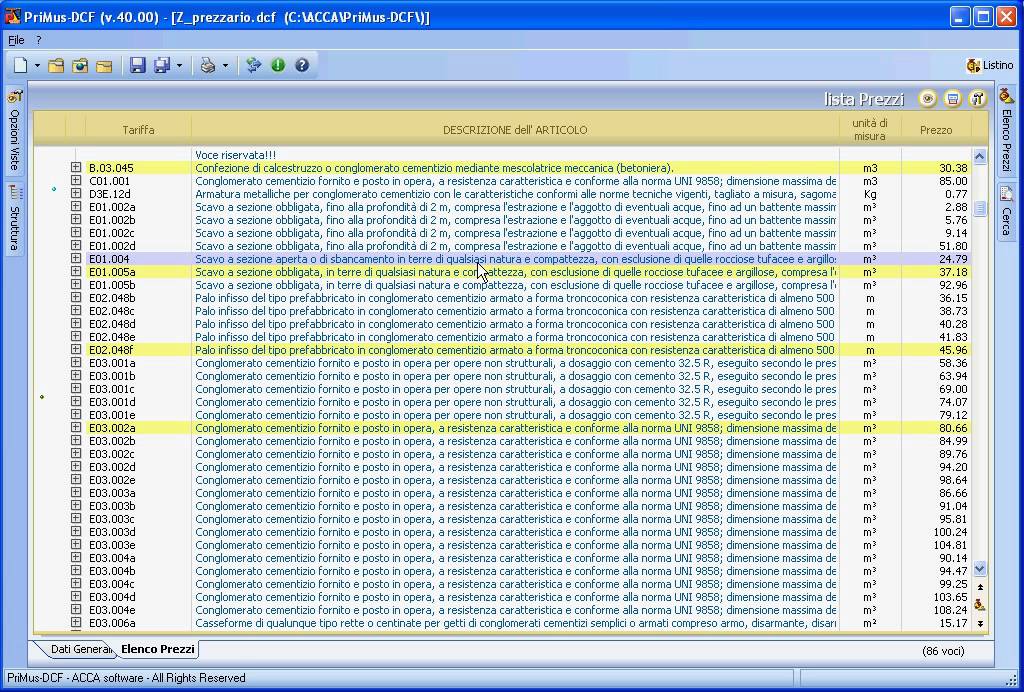Click the hammer tools icon beside lista Prezzi
The height and width of the screenshot is (692, 1024).
pyautogui.click(x=978, y=99)
